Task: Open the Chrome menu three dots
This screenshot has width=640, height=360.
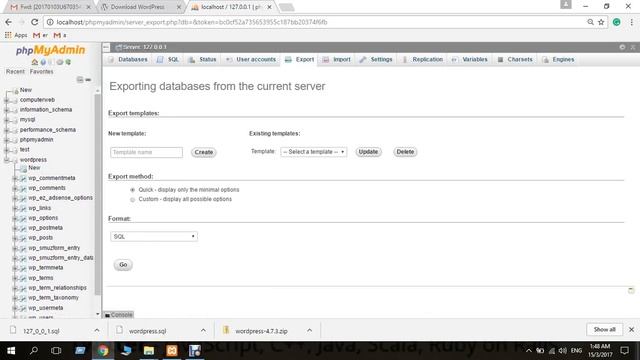Action: pyautogui.click(x=631, y=22)
